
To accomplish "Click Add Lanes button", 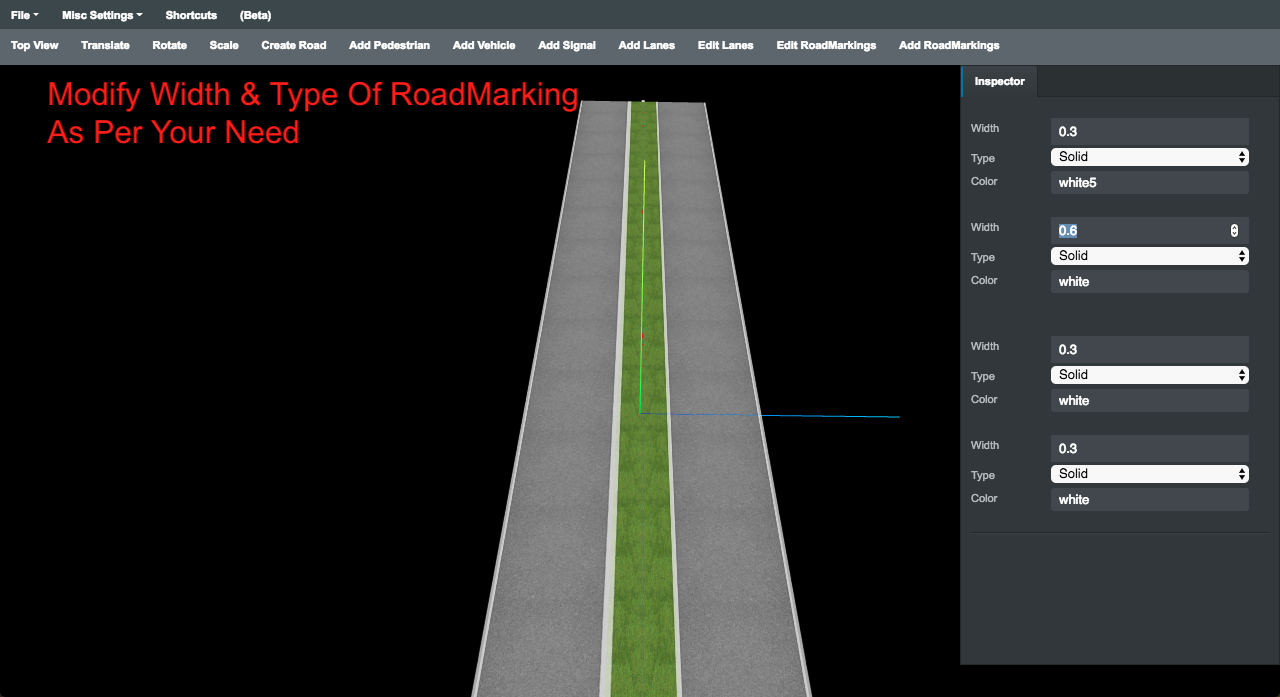I will (x=647, y=45).
